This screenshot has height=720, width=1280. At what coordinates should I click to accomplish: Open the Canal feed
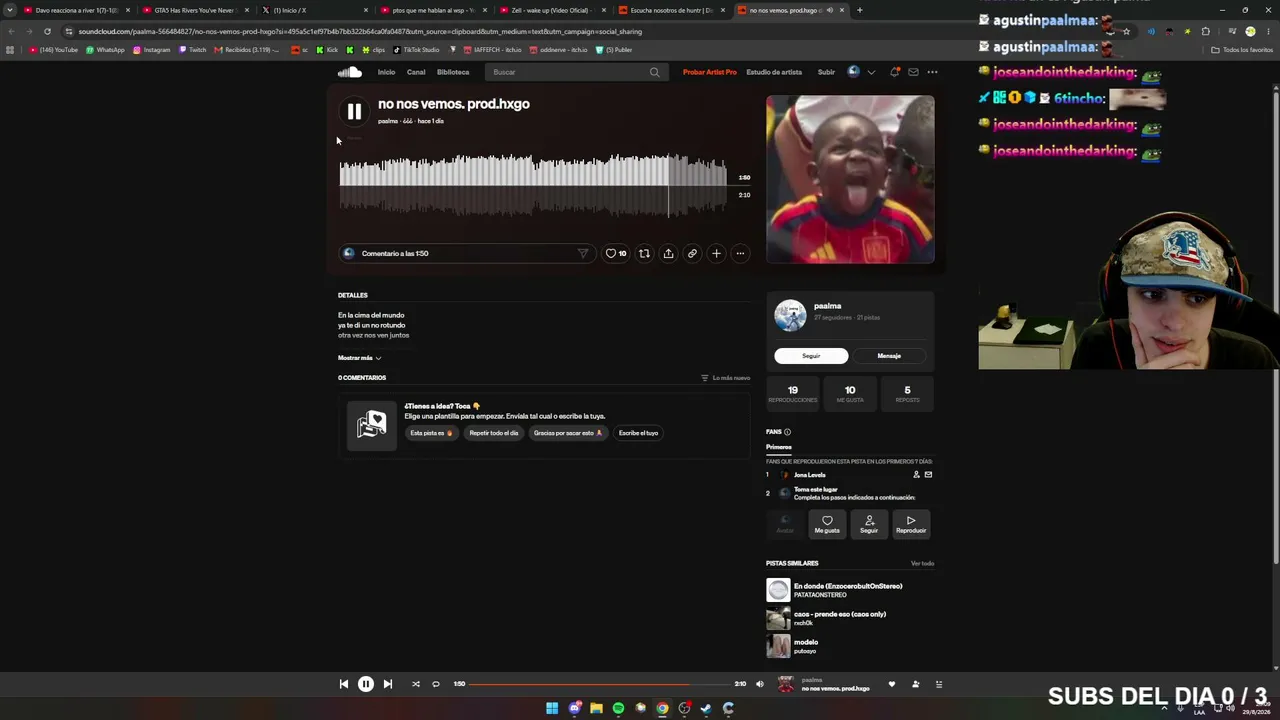point(416,72)
